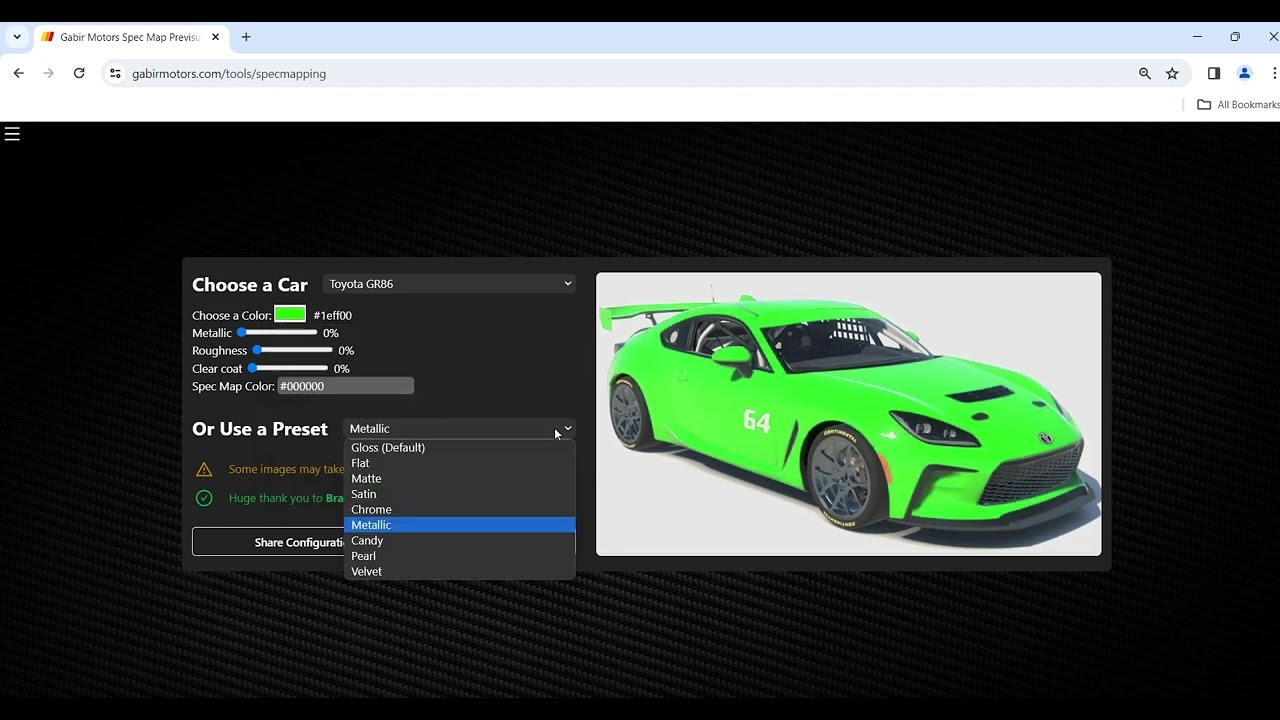Open the site information icon in address bar
This screenshot has width=1280, height=720.
tap(115, 73)
